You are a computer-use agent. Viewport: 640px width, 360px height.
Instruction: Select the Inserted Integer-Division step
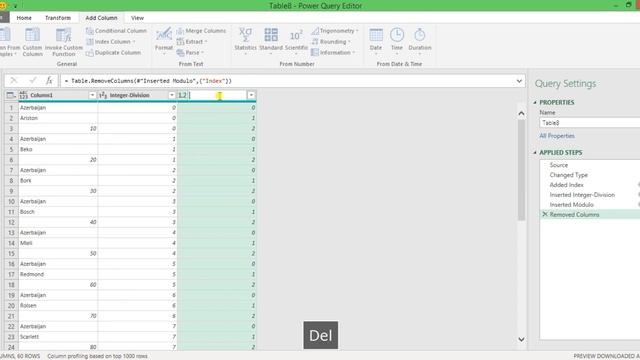click(x=582, y=195)
